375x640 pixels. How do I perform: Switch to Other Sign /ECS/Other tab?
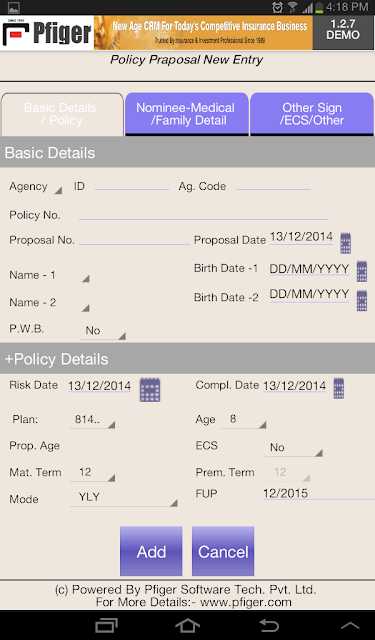coord(312,114)
